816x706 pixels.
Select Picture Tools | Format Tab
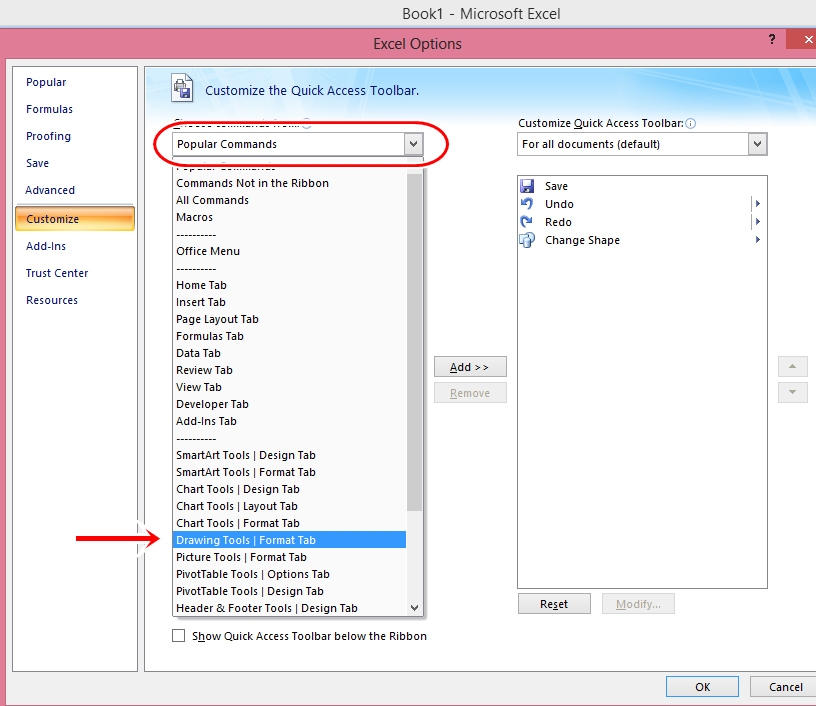(x=289, y=557)
